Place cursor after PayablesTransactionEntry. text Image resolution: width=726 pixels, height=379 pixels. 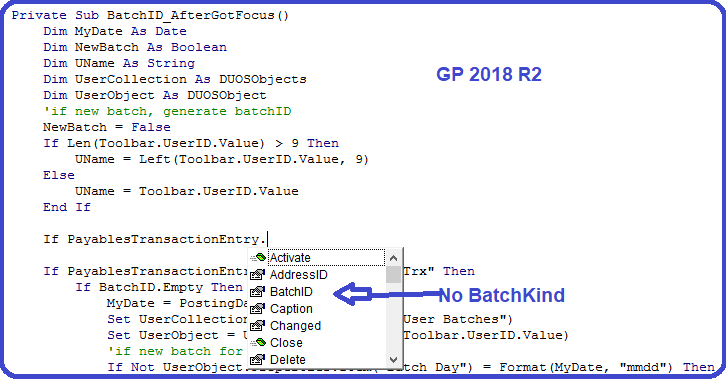(267, 239)
